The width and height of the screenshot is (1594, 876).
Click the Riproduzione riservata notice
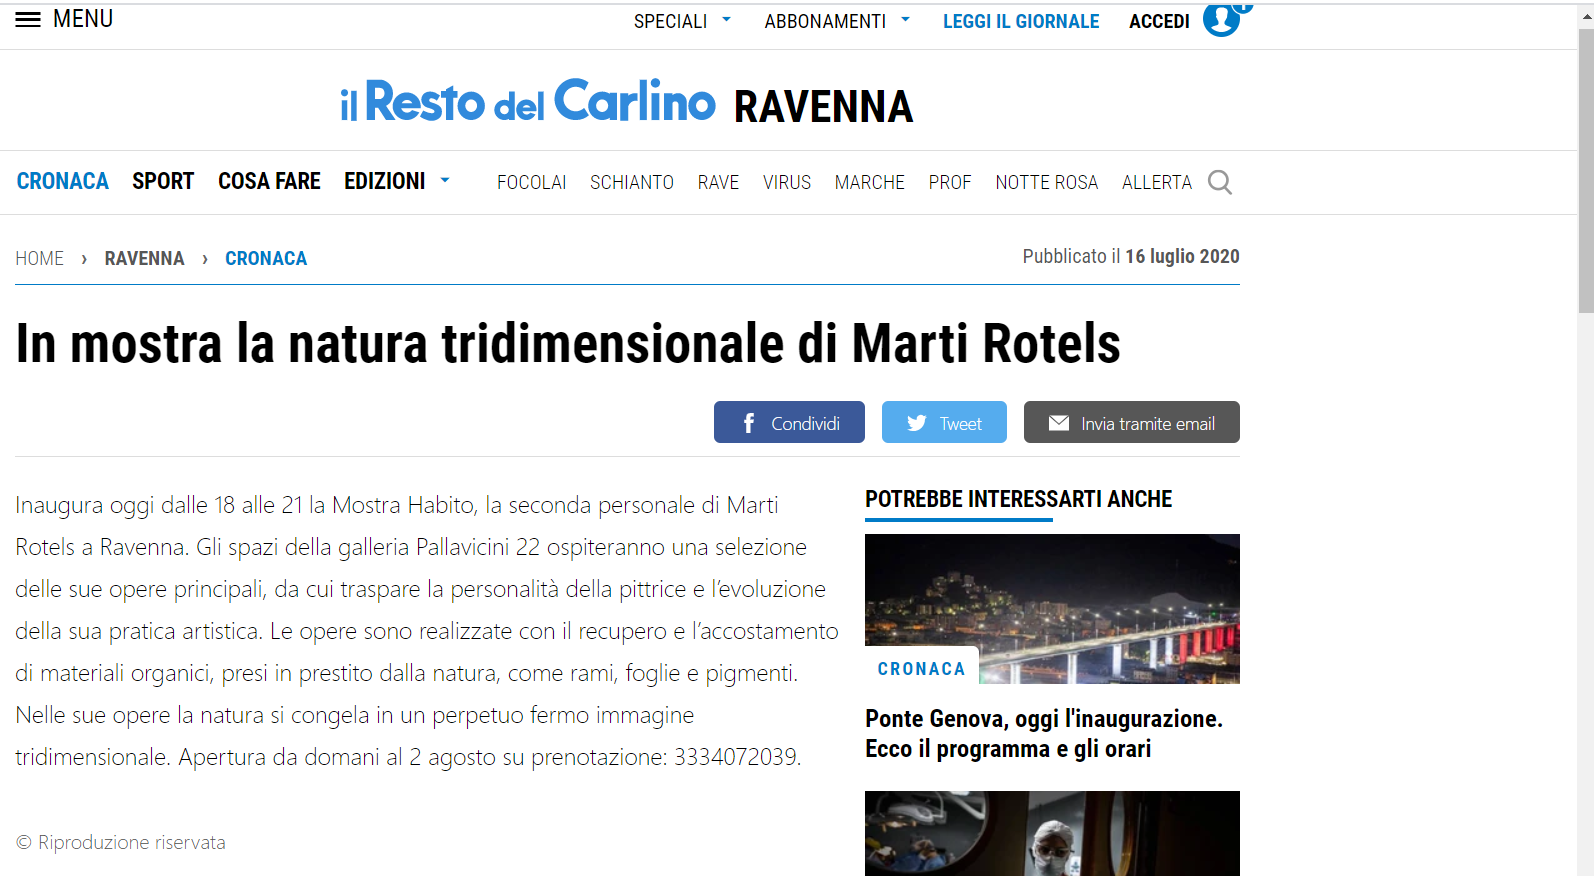(121, 842)
